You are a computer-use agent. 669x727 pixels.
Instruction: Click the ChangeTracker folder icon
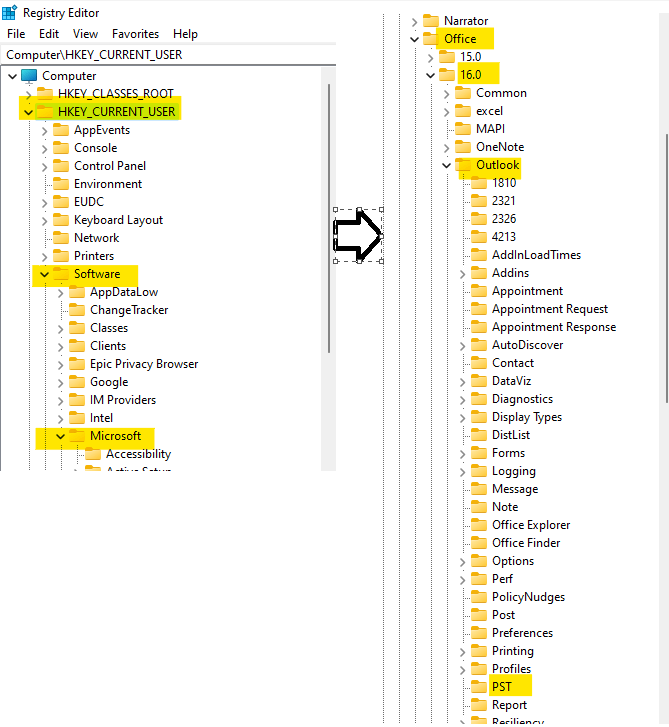click(x=77, y=310)
